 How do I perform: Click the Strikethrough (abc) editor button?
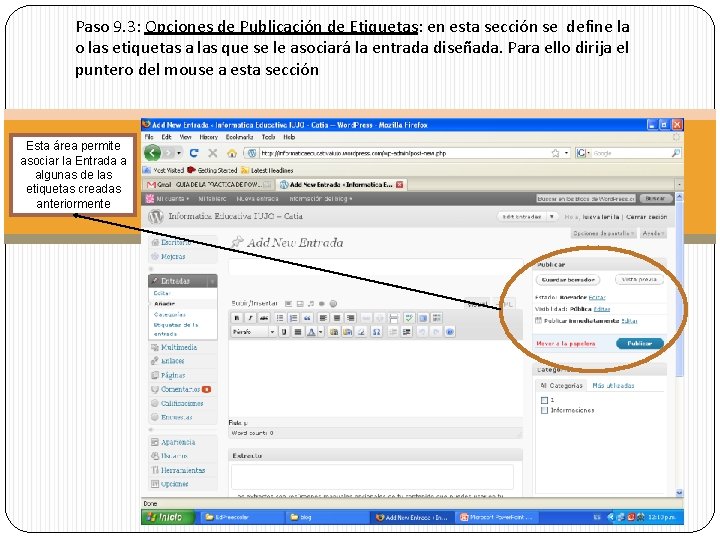coord(264,318)
